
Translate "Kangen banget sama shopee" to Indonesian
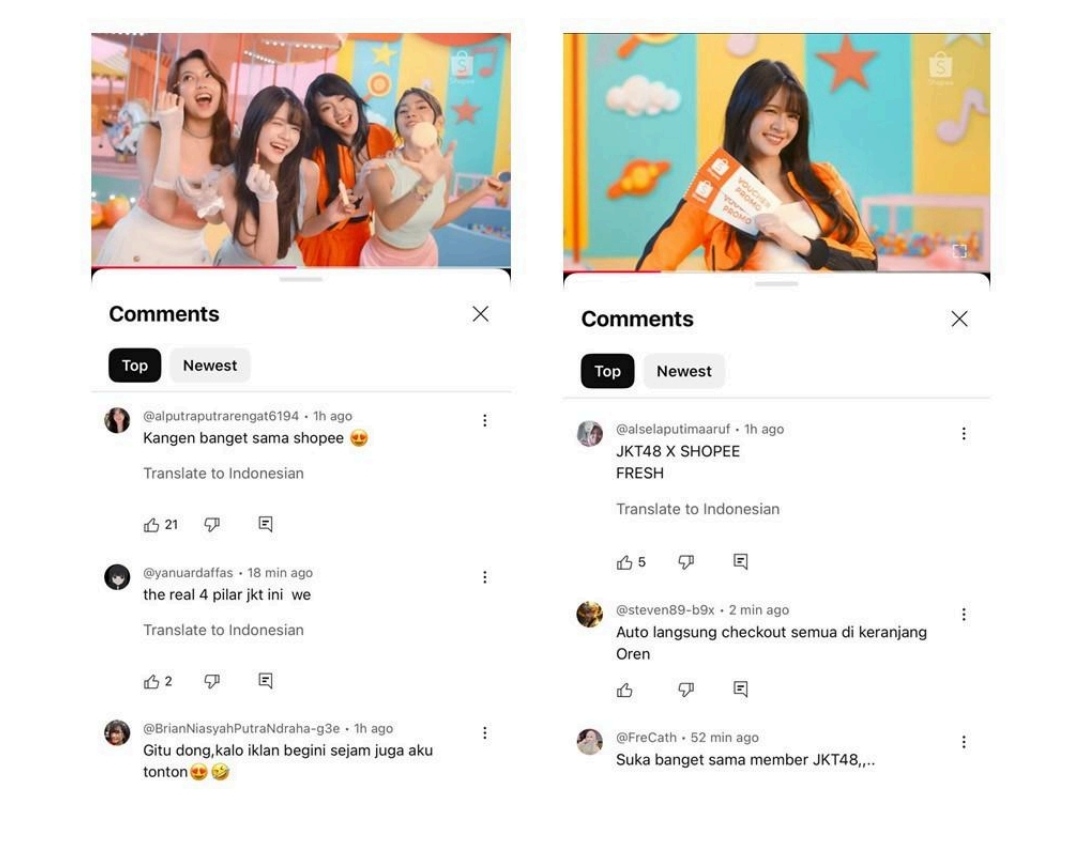[x=223, y=473]
